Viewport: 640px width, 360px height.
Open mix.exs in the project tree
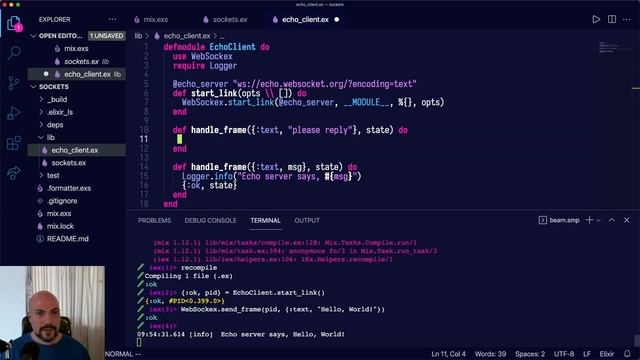pos(77,213)
